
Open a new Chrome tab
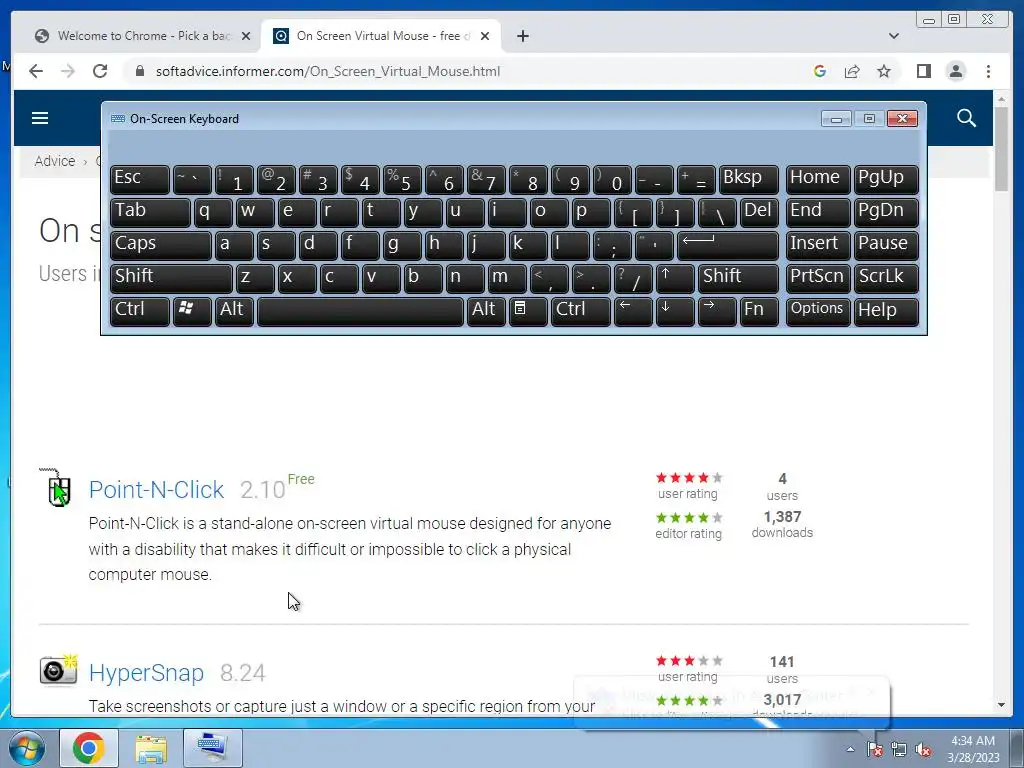tap(522, 36)
